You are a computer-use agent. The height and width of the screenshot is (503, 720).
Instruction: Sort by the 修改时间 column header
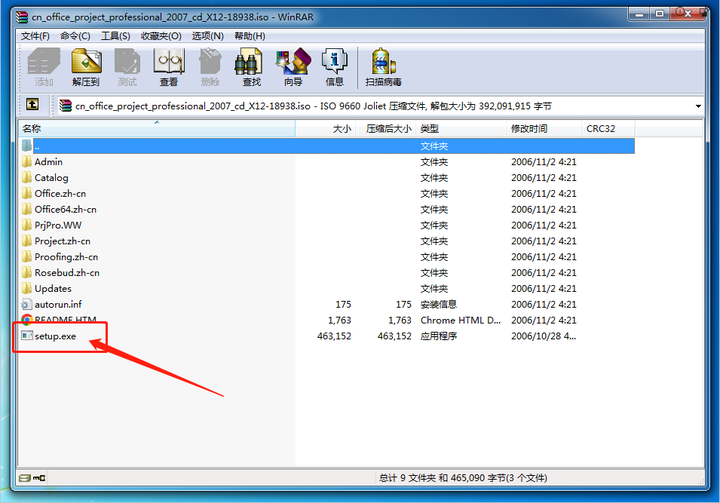[544, 129]
